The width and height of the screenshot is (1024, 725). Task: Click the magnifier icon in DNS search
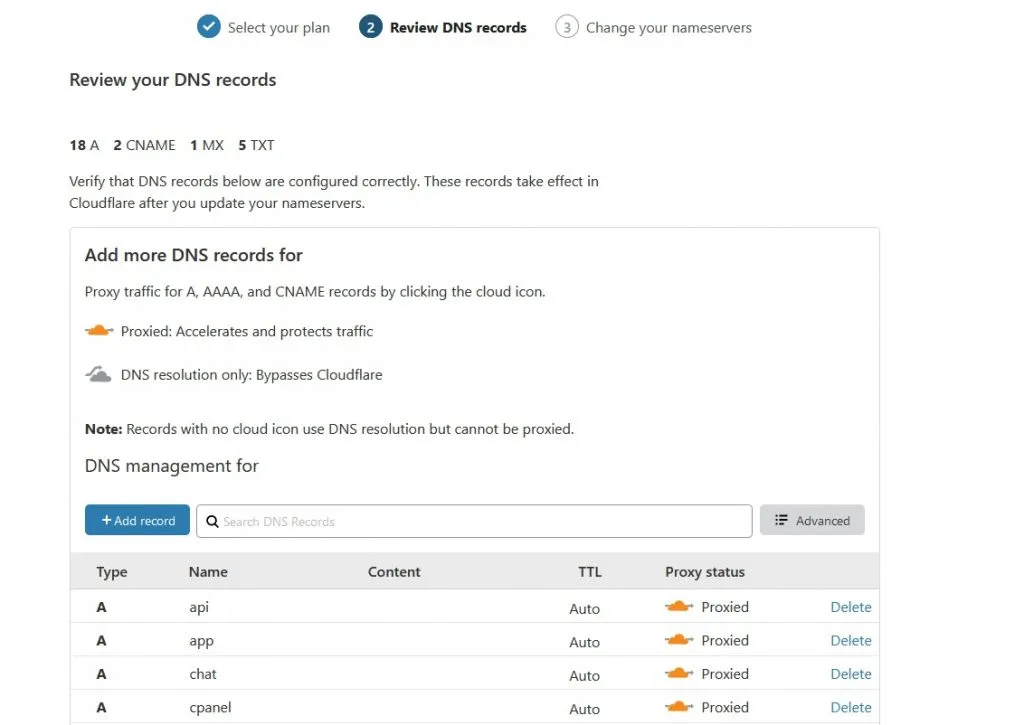click(x=212, y=521)
